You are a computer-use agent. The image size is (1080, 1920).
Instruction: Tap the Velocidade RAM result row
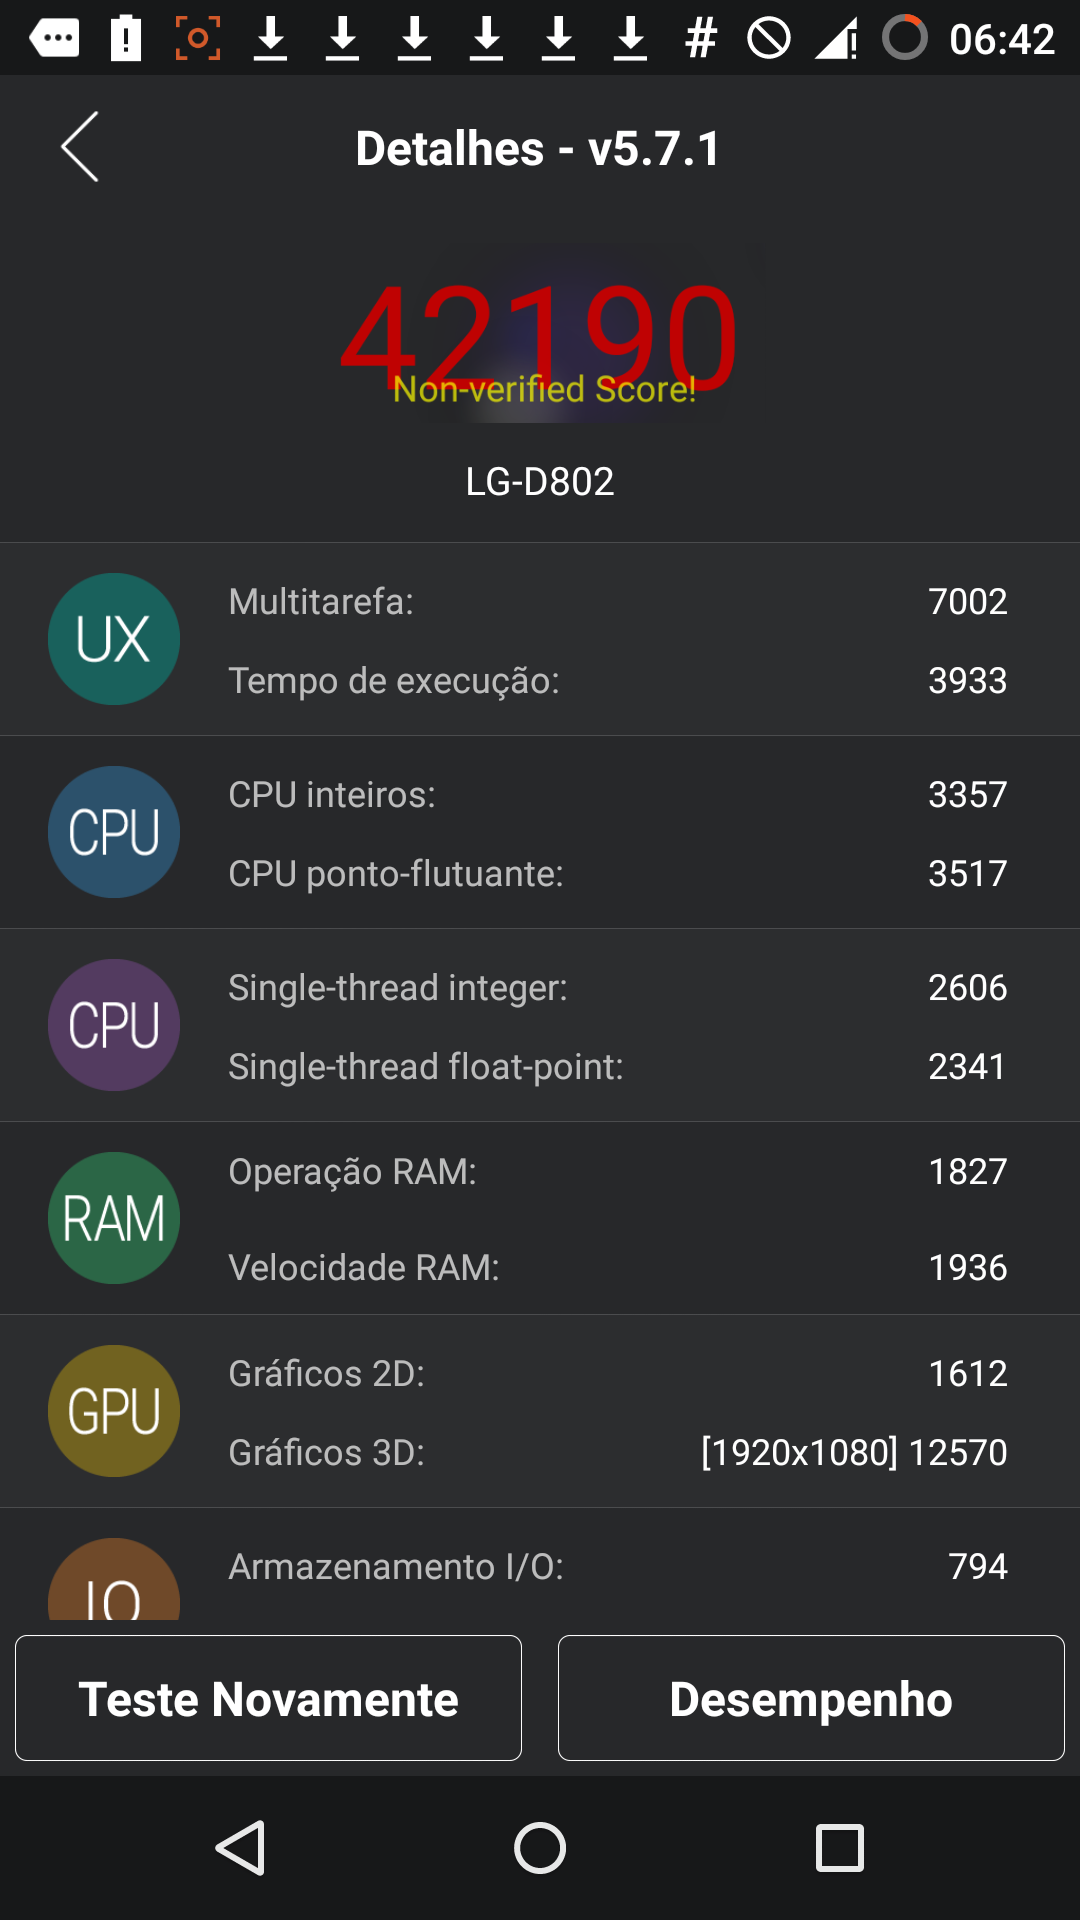click(618, 1267)
